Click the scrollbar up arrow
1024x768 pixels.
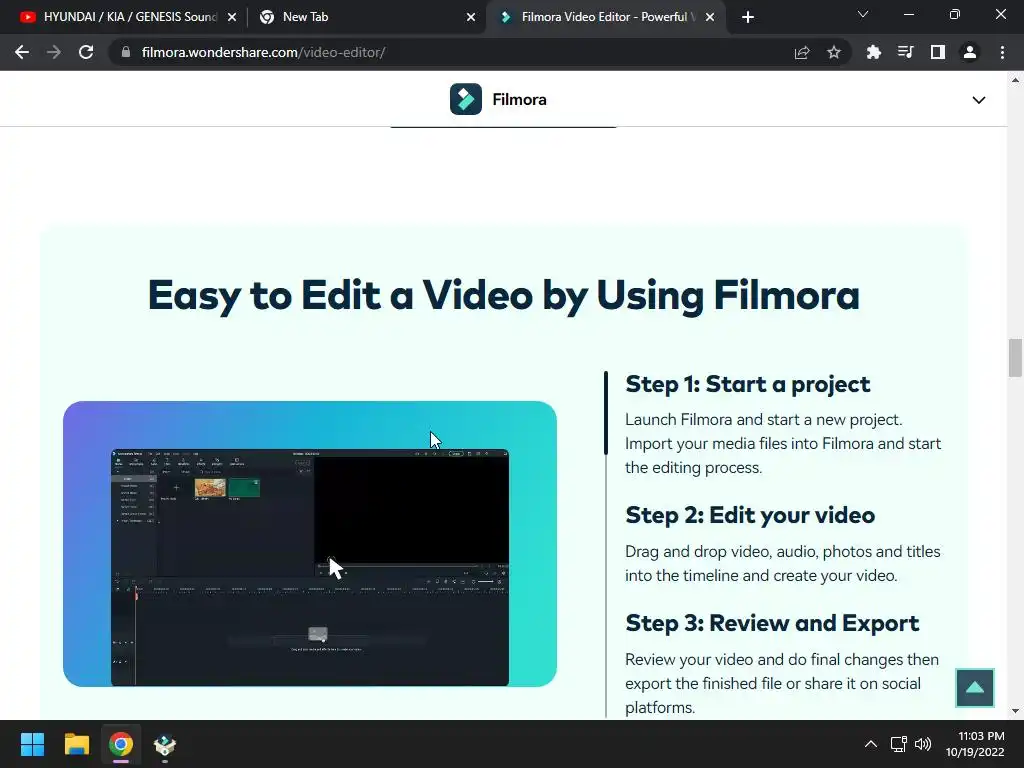[1015, 80]
